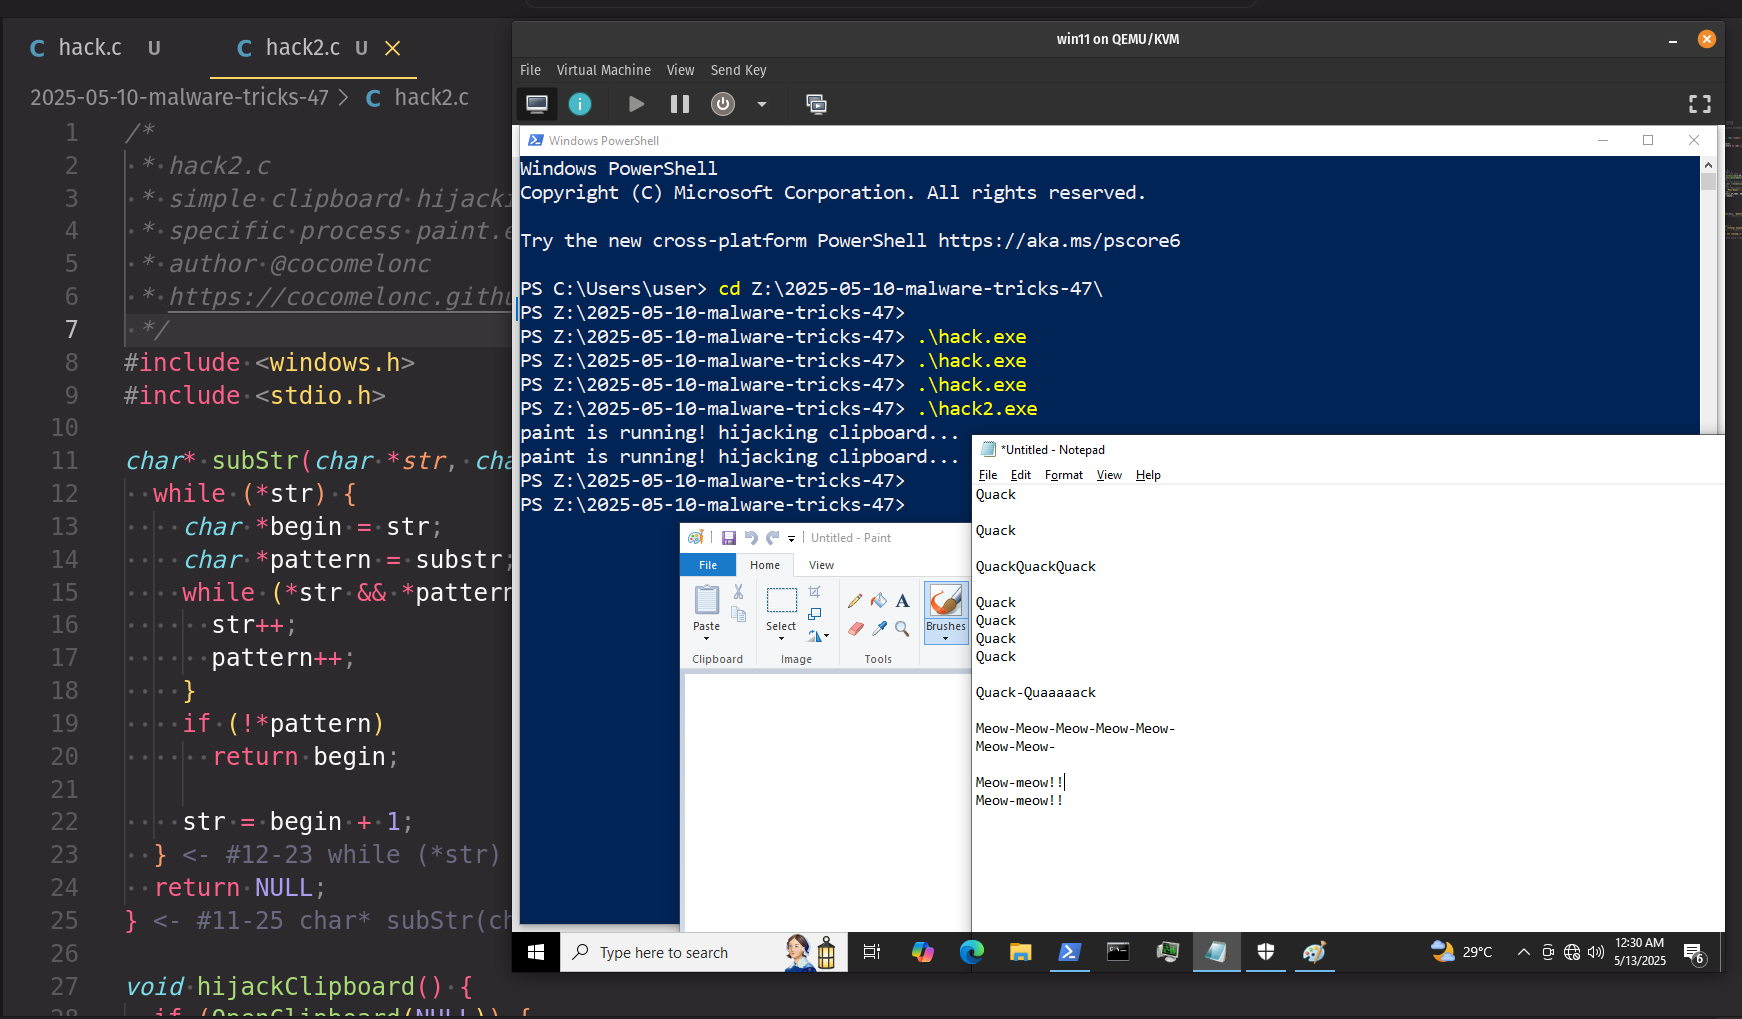Select the Eraser tool in Paint
This screenshot has height=1019, width=1742.
(855, 629)
